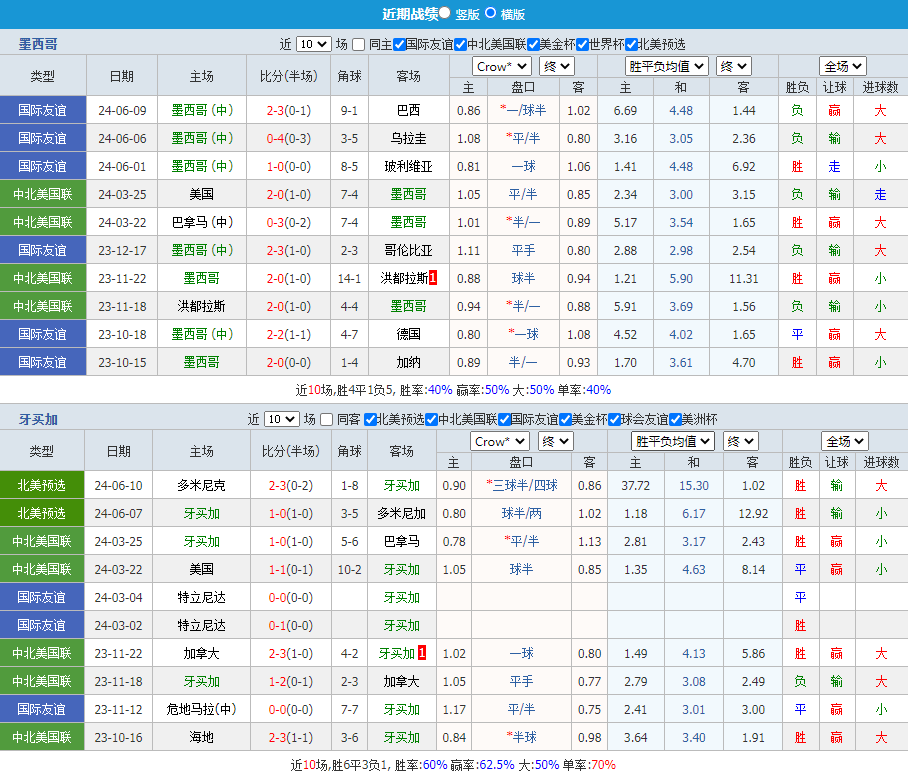This screenshot has width=908, height=774.
Task: Click the 危地马拉(中) team link
Action: tap(201, 709)
